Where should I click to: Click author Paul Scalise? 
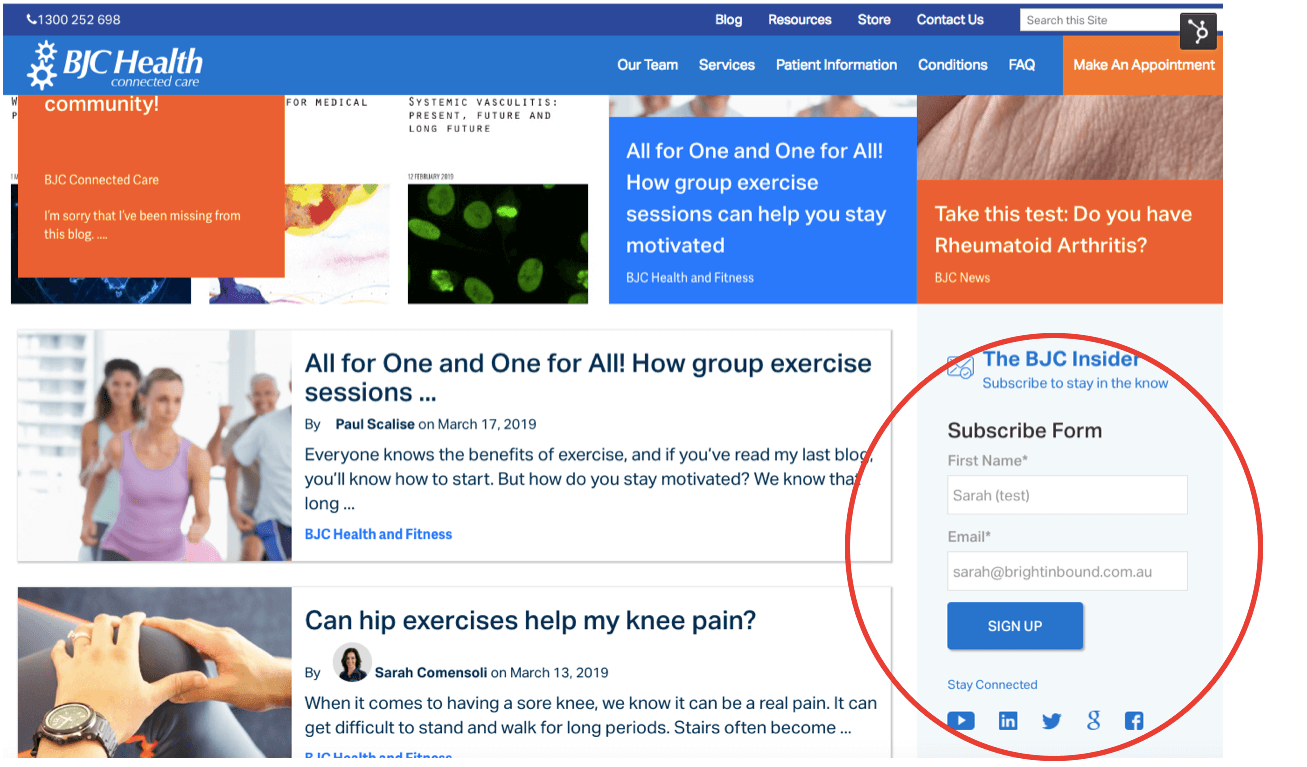pyautogui.click(x=375, y=424)
